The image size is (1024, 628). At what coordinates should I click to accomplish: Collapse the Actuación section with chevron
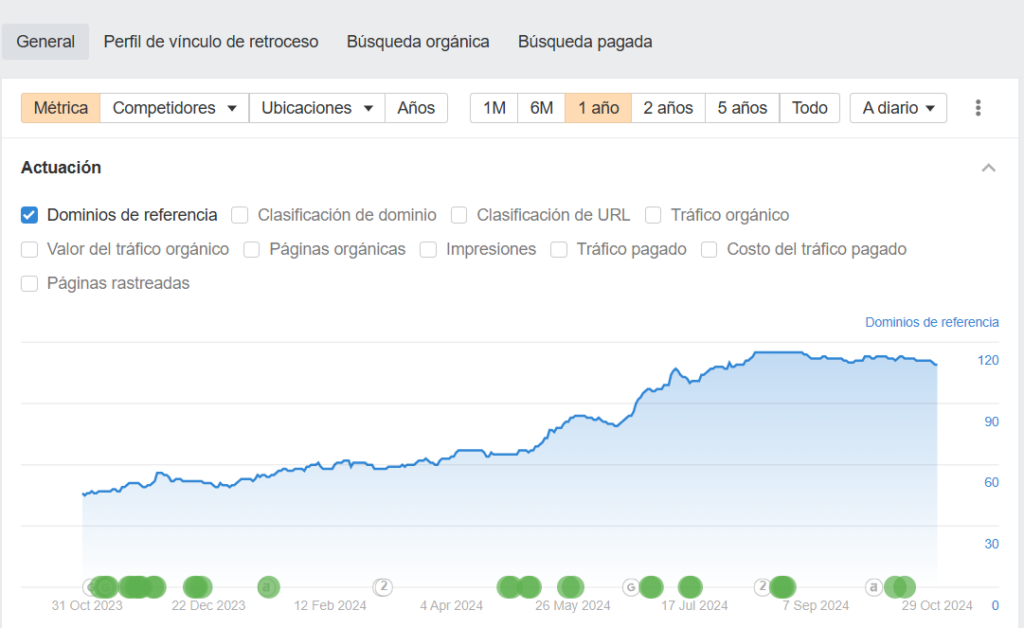click(x=988, y=168)
